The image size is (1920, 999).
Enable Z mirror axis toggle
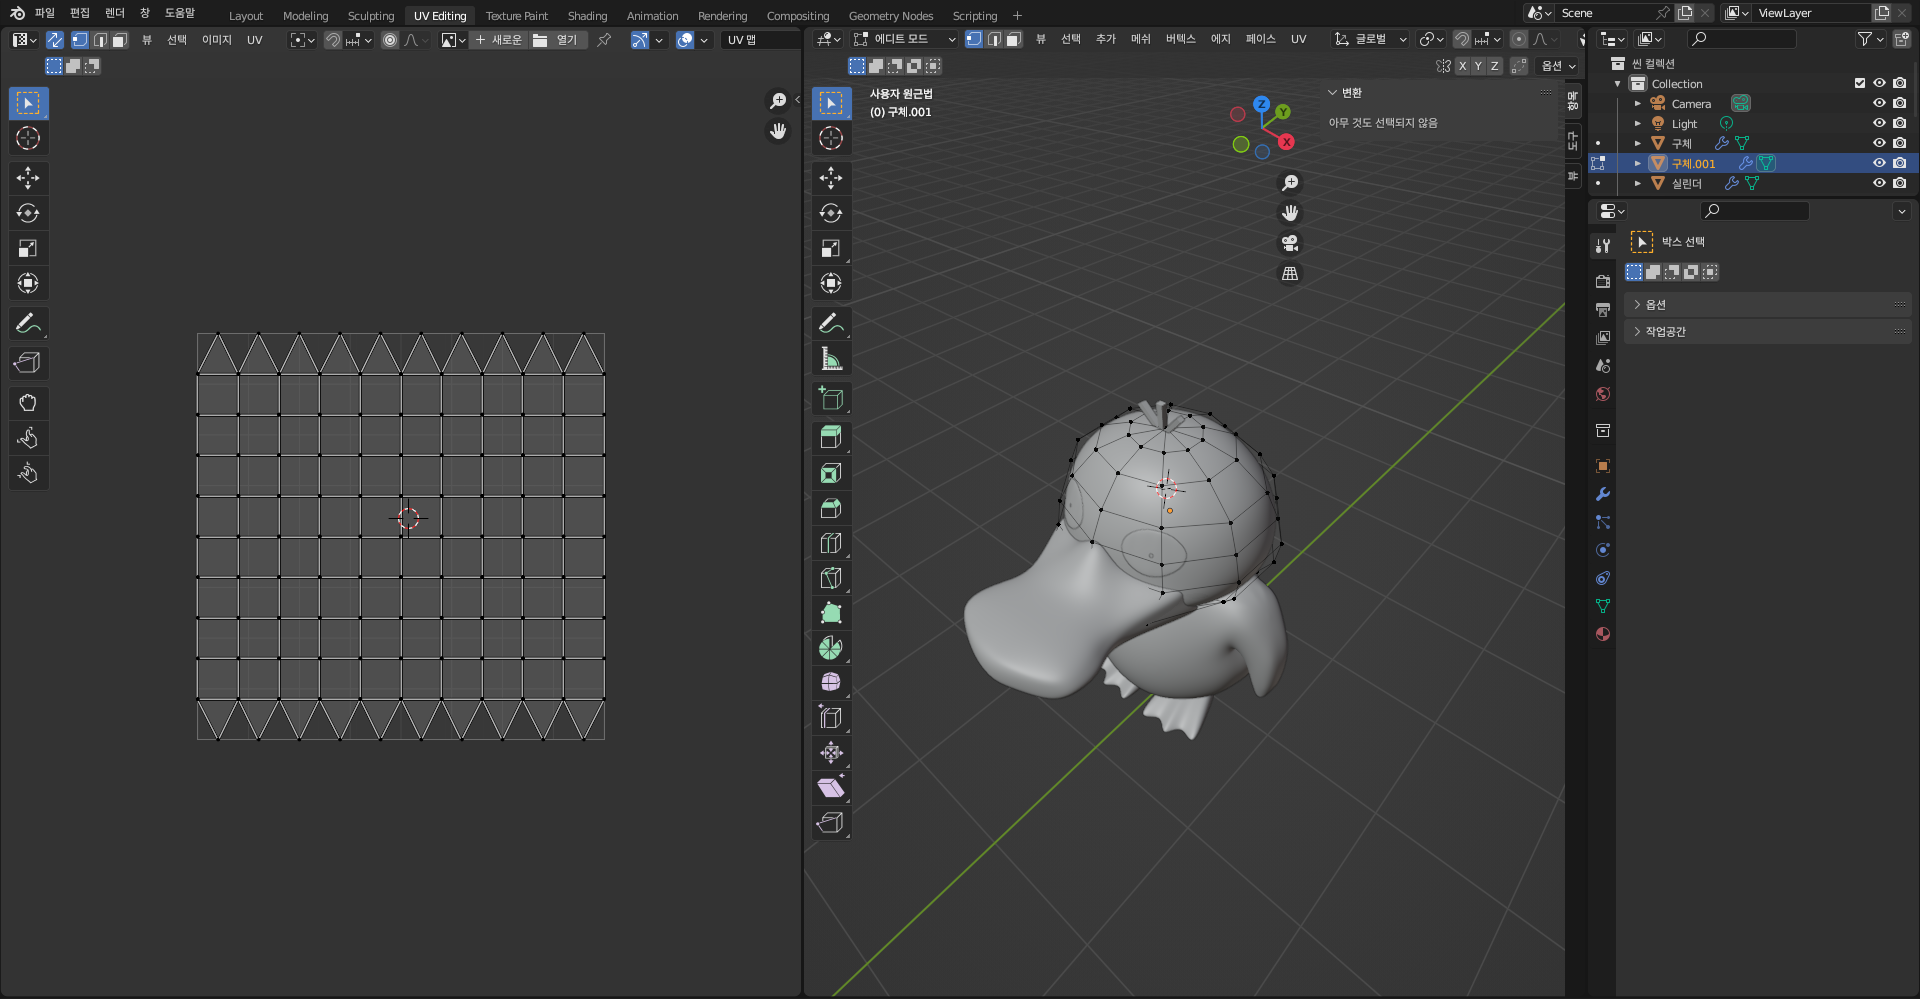pyautogui.click(x=1494, y=66)
